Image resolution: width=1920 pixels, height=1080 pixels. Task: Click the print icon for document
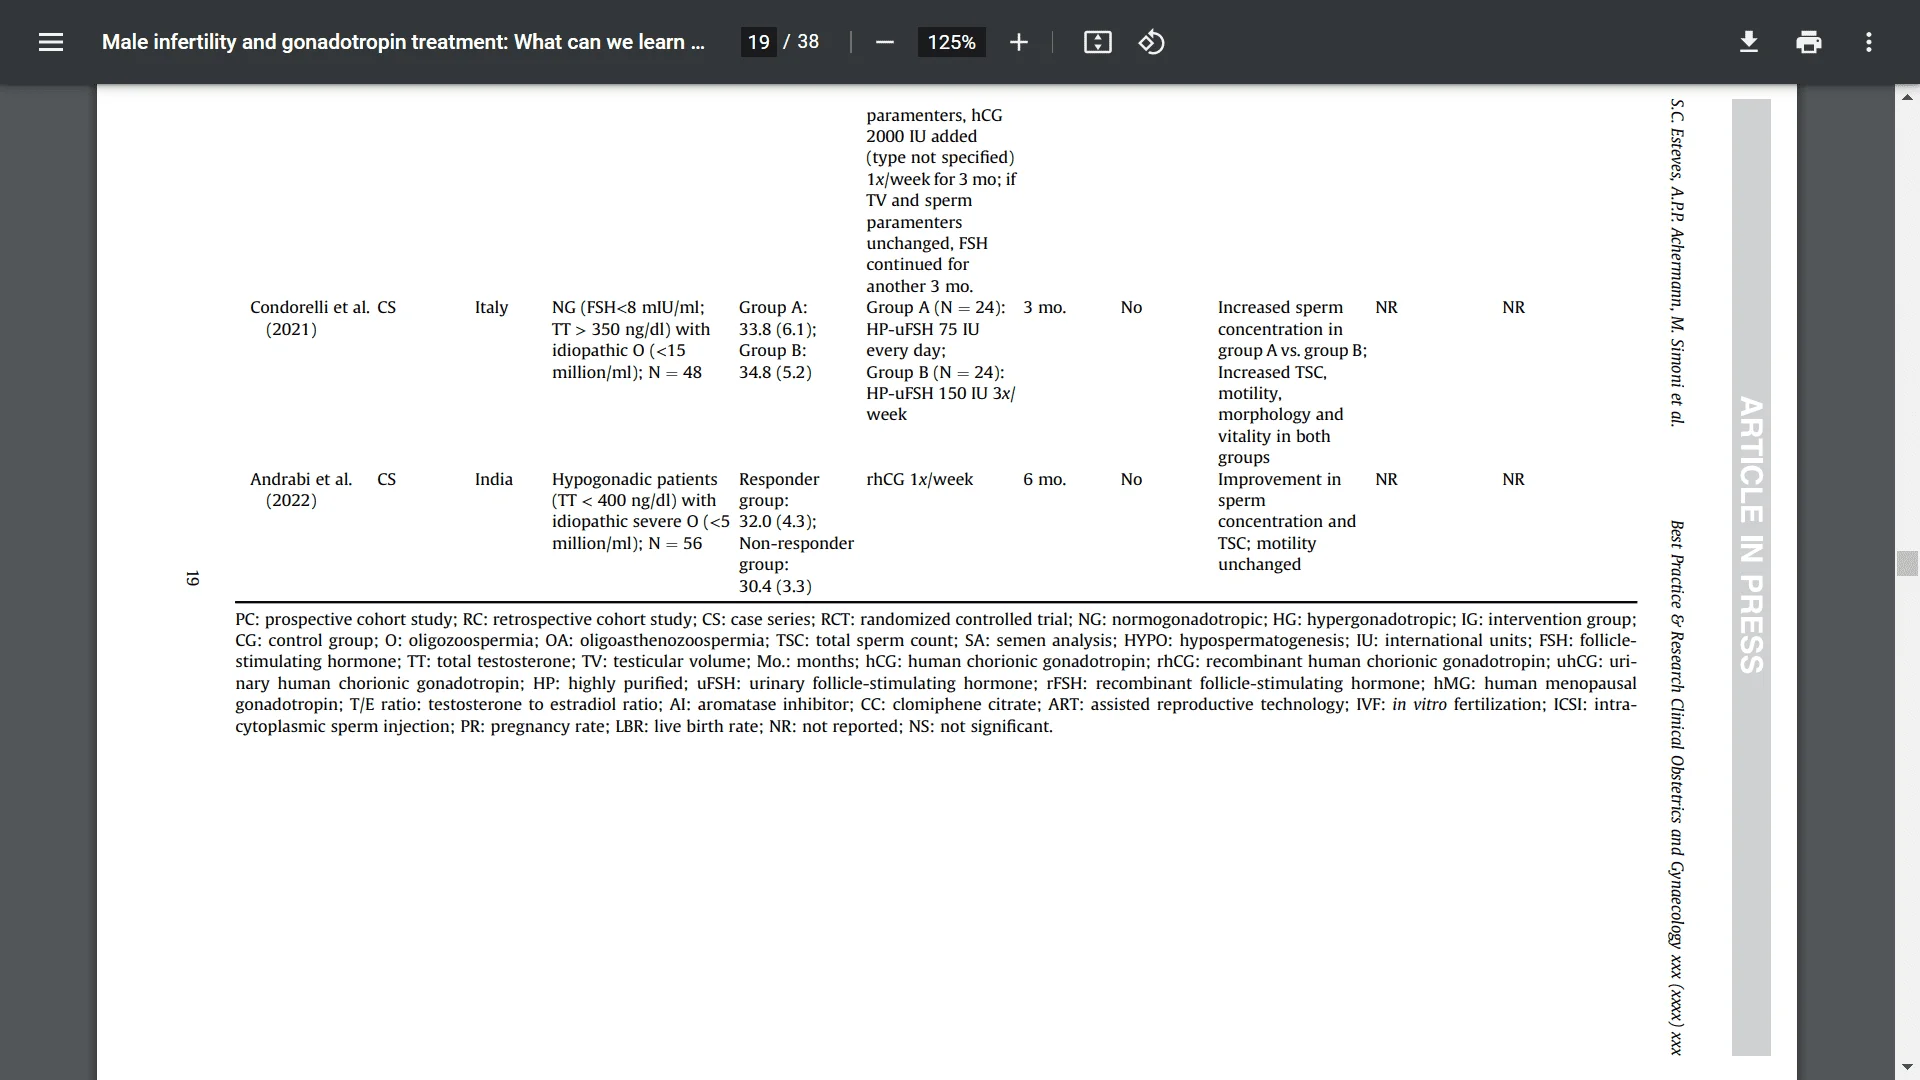pyautogui.click(x=1808, y=42)
